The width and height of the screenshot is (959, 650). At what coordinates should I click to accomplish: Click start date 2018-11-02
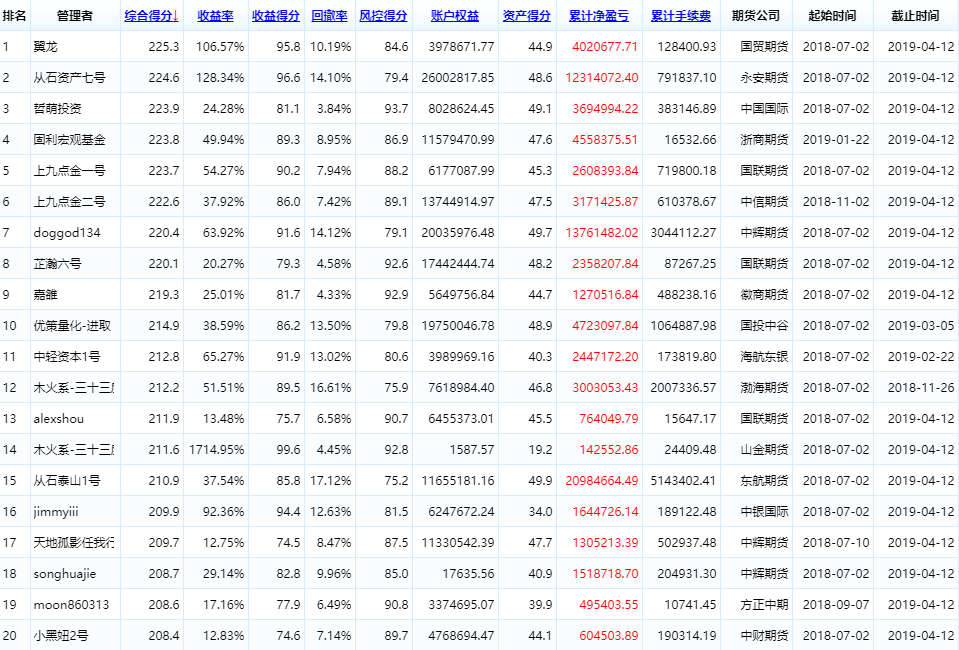pos(836,202)
